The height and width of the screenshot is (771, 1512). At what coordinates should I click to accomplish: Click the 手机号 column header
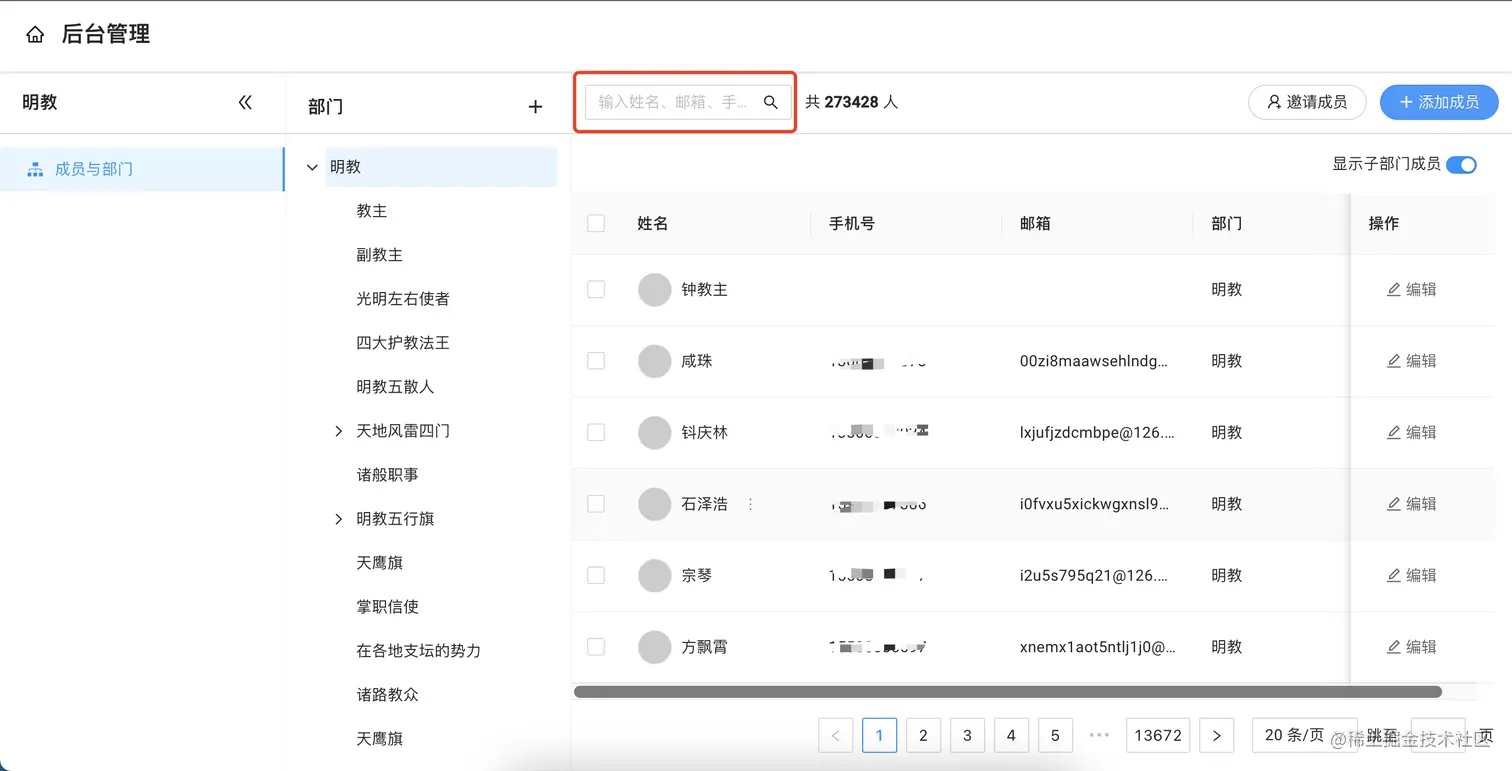click(x=852, y=224)
